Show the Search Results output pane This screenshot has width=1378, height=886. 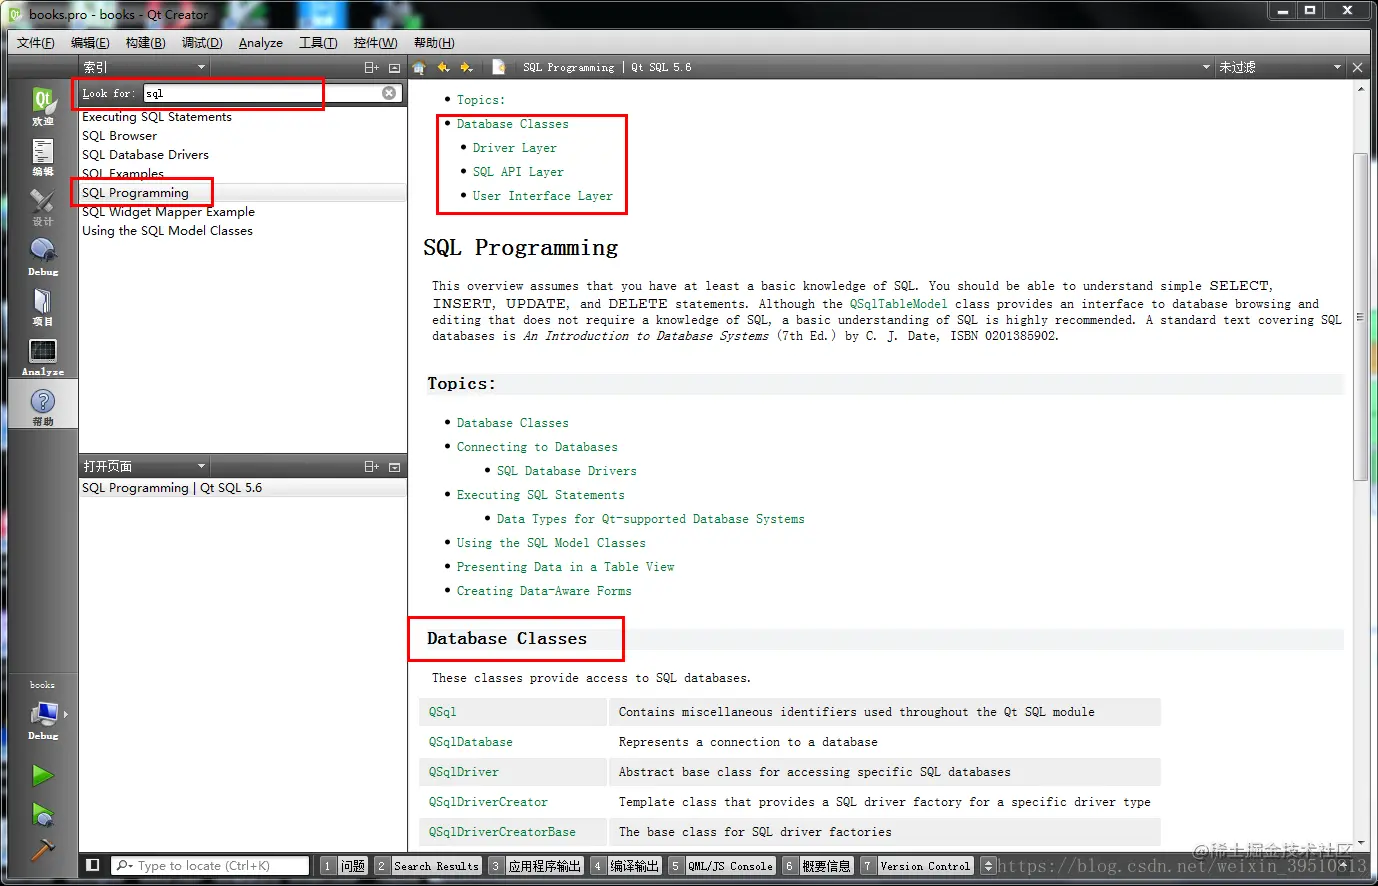click(428, 866)
